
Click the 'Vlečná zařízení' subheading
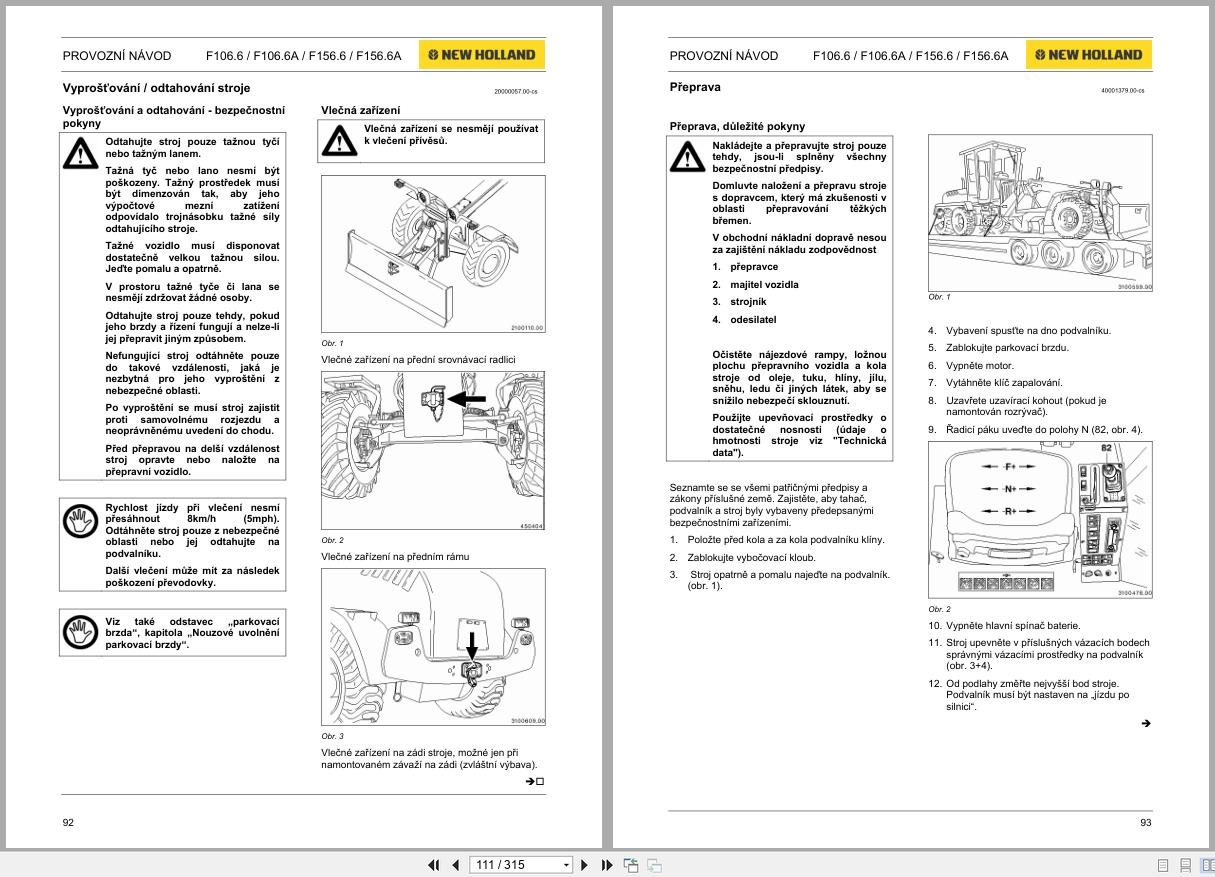360,110
